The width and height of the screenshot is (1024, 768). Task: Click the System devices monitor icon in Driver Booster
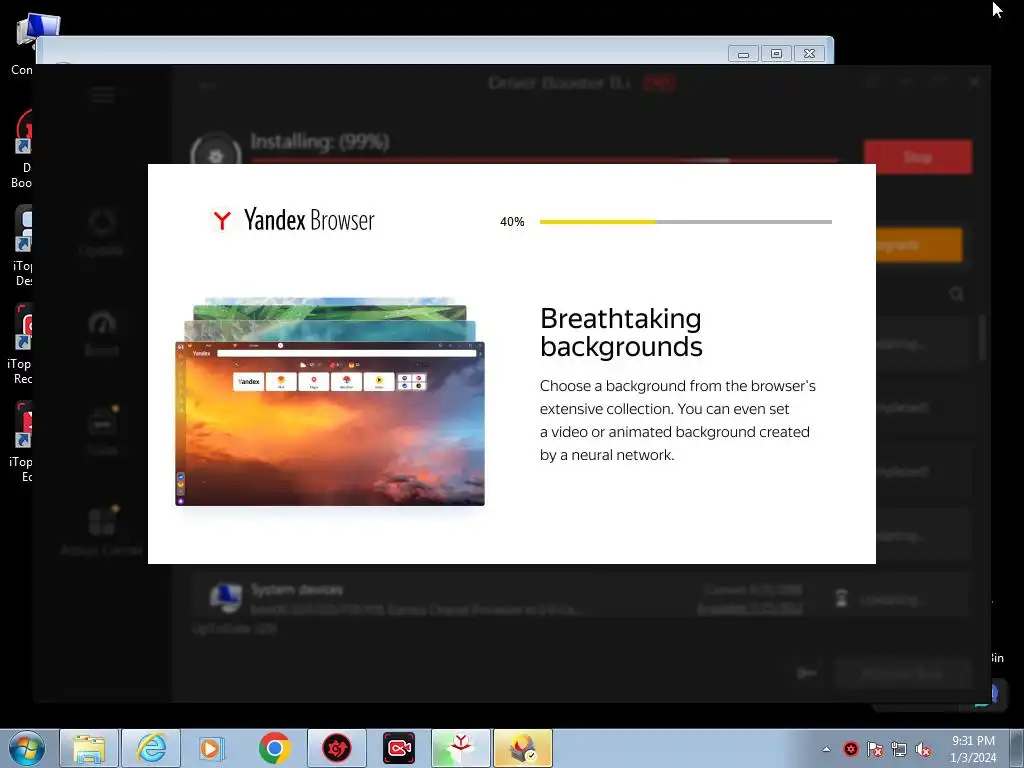point(226,598)
